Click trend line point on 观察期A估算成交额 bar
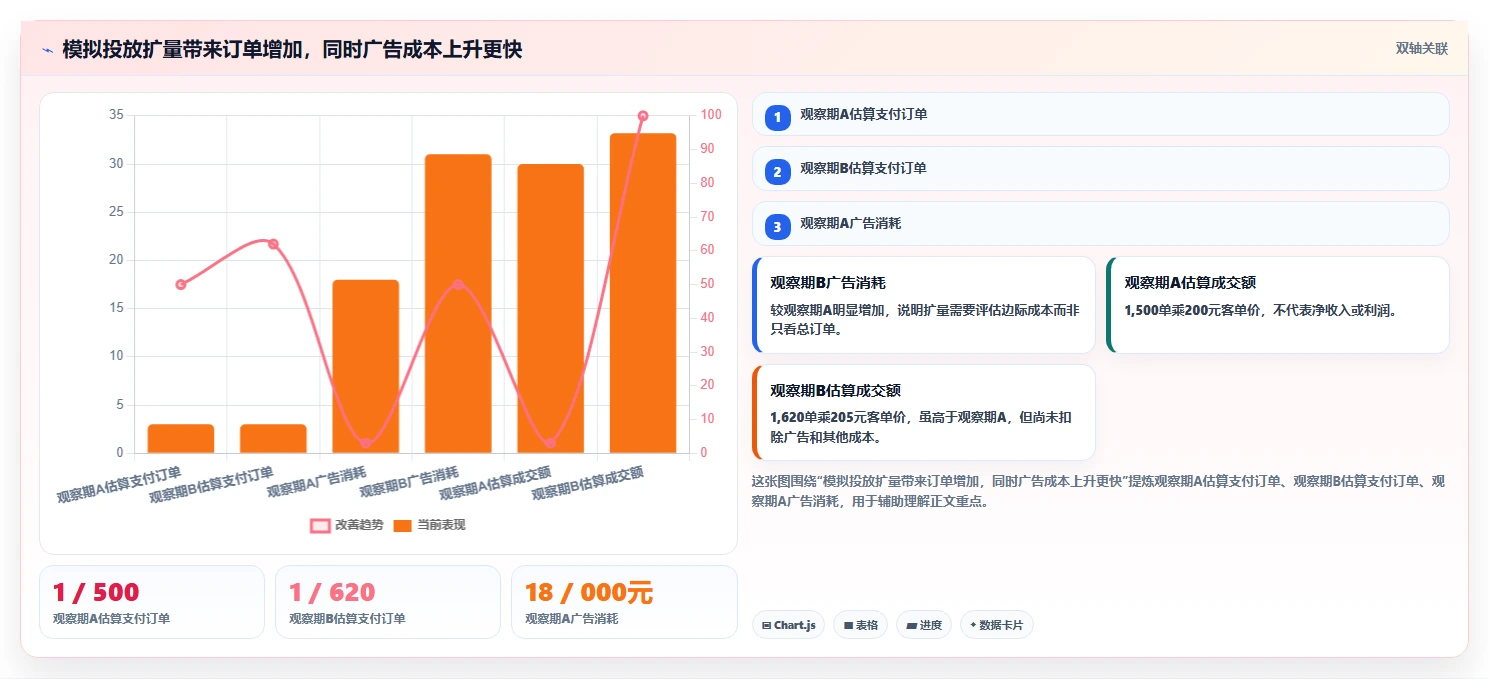The image size is (1489, 679). click(x=550, y=443)
